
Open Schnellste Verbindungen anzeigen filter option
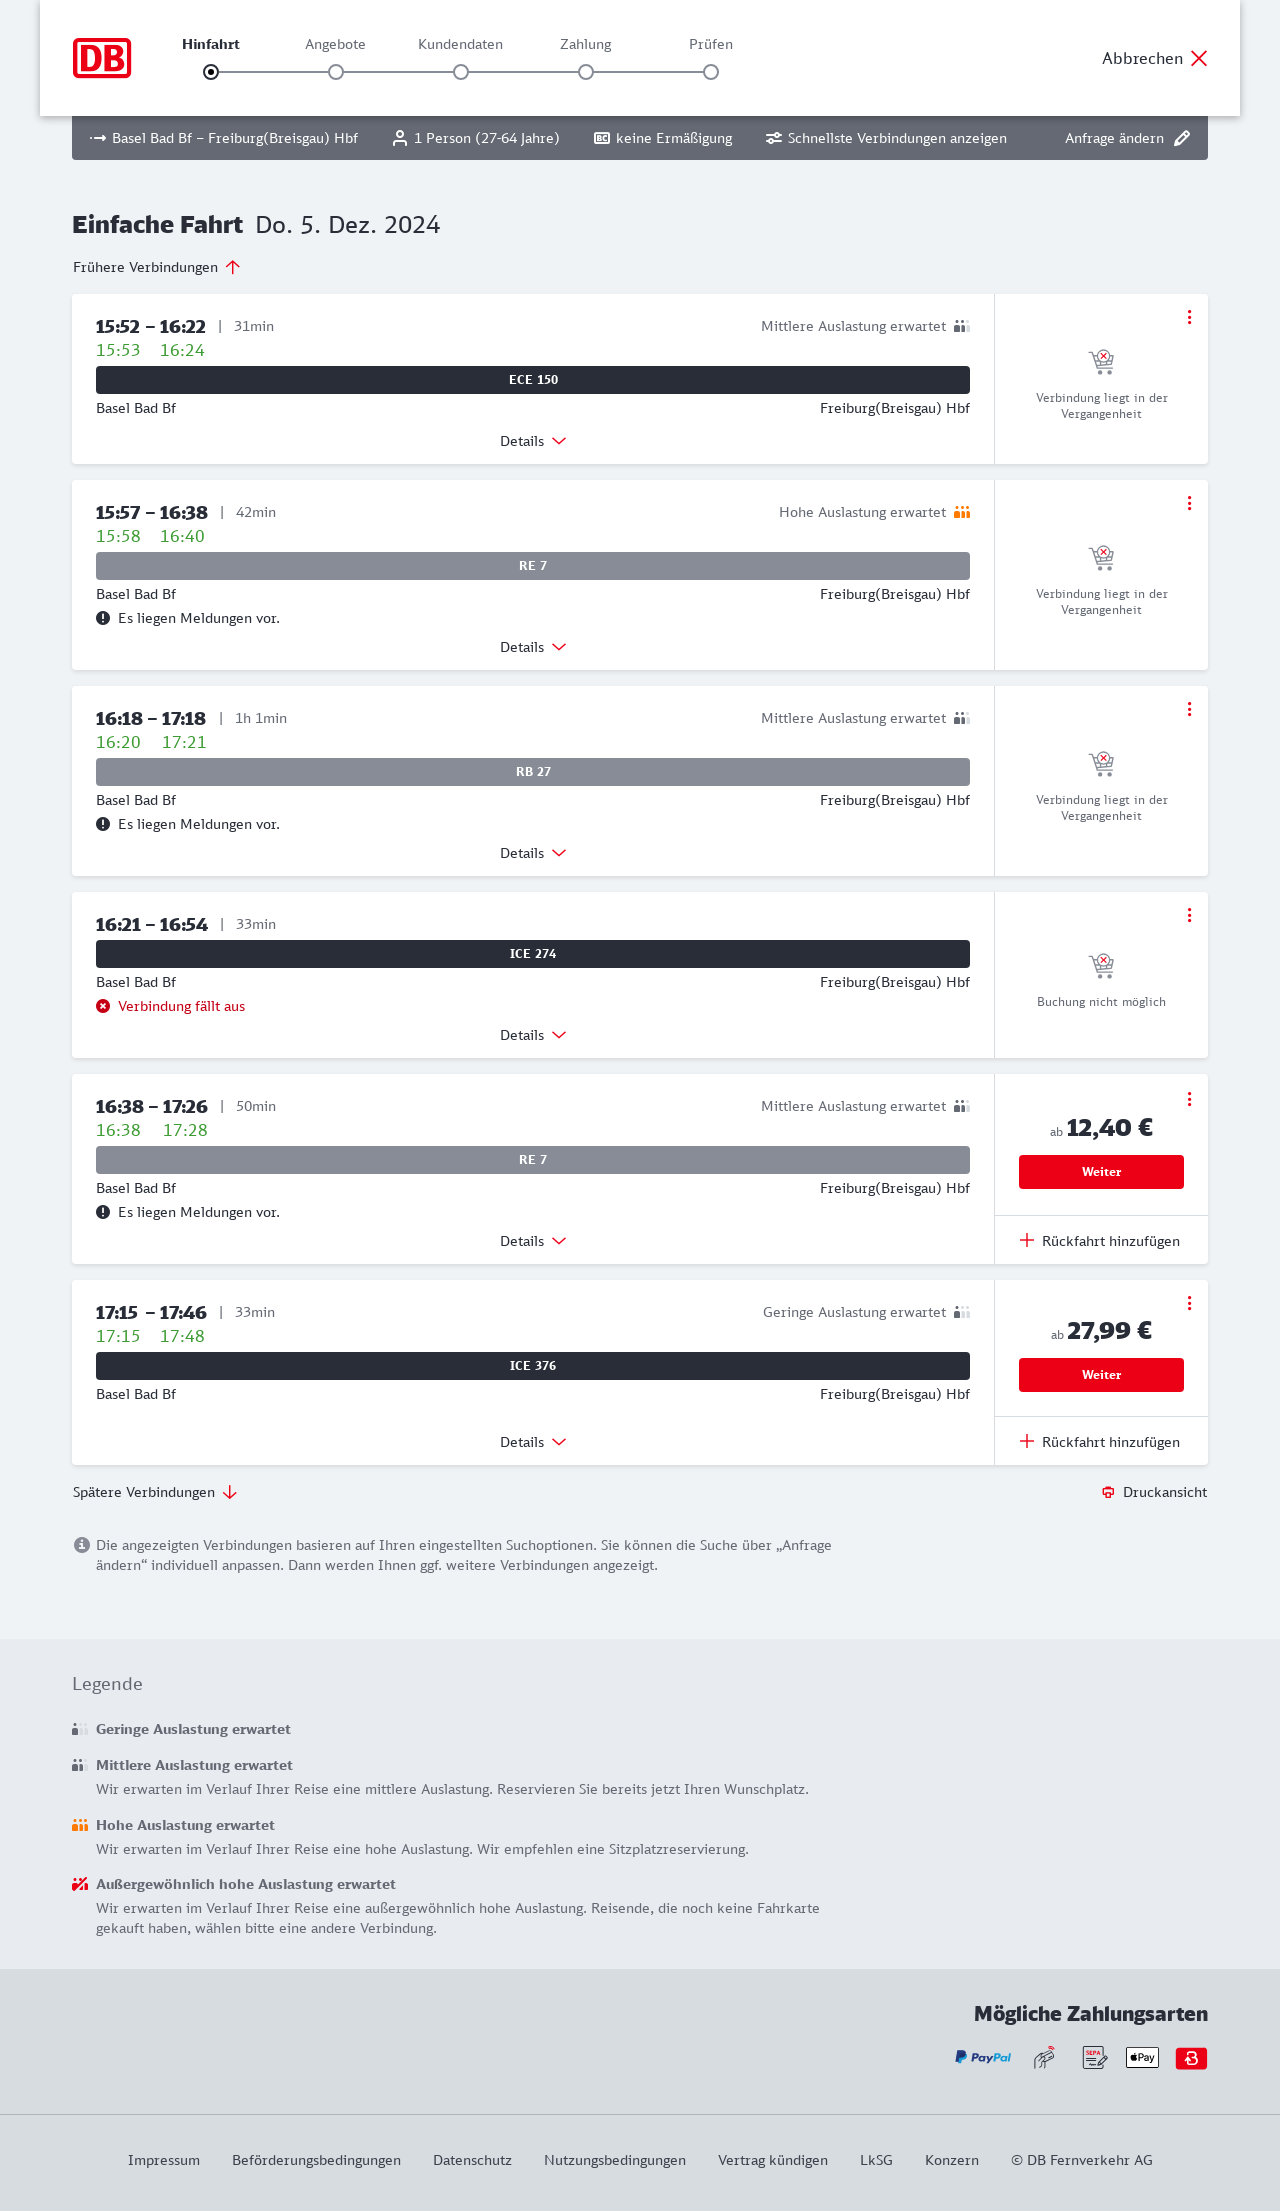(x=886, y=138)
